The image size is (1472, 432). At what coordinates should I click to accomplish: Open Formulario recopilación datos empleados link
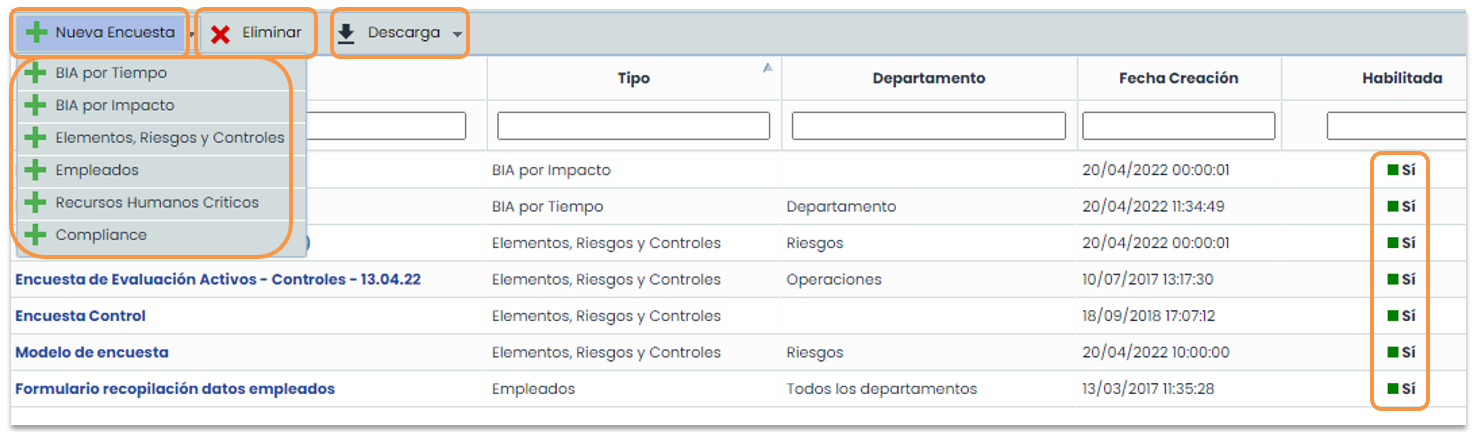tap(175, 389)
